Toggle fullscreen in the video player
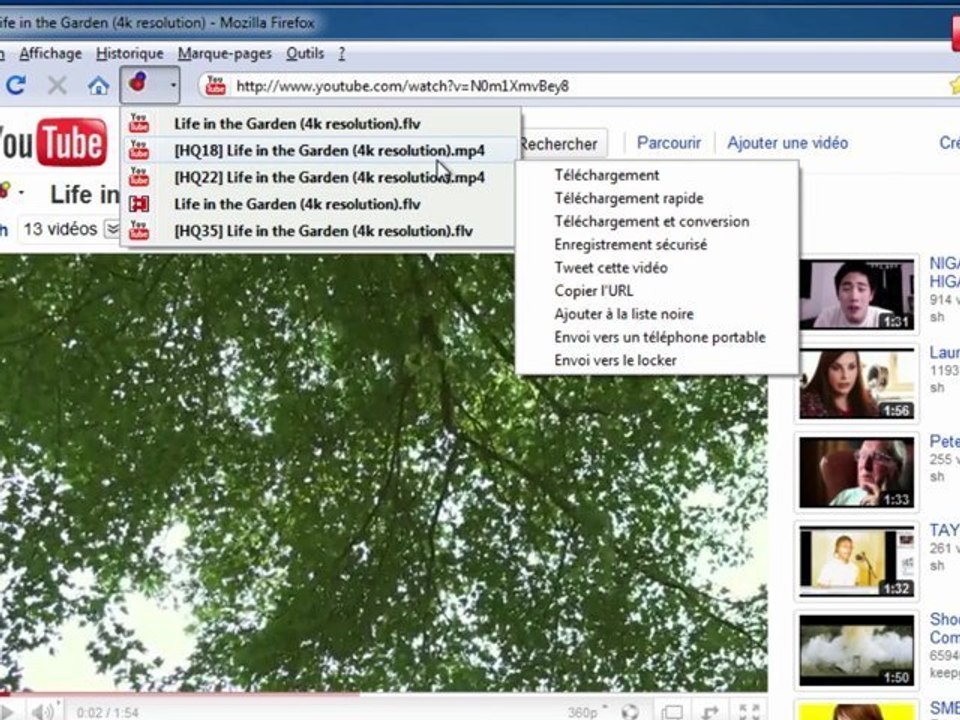960x720 pixels. (749, 711)
